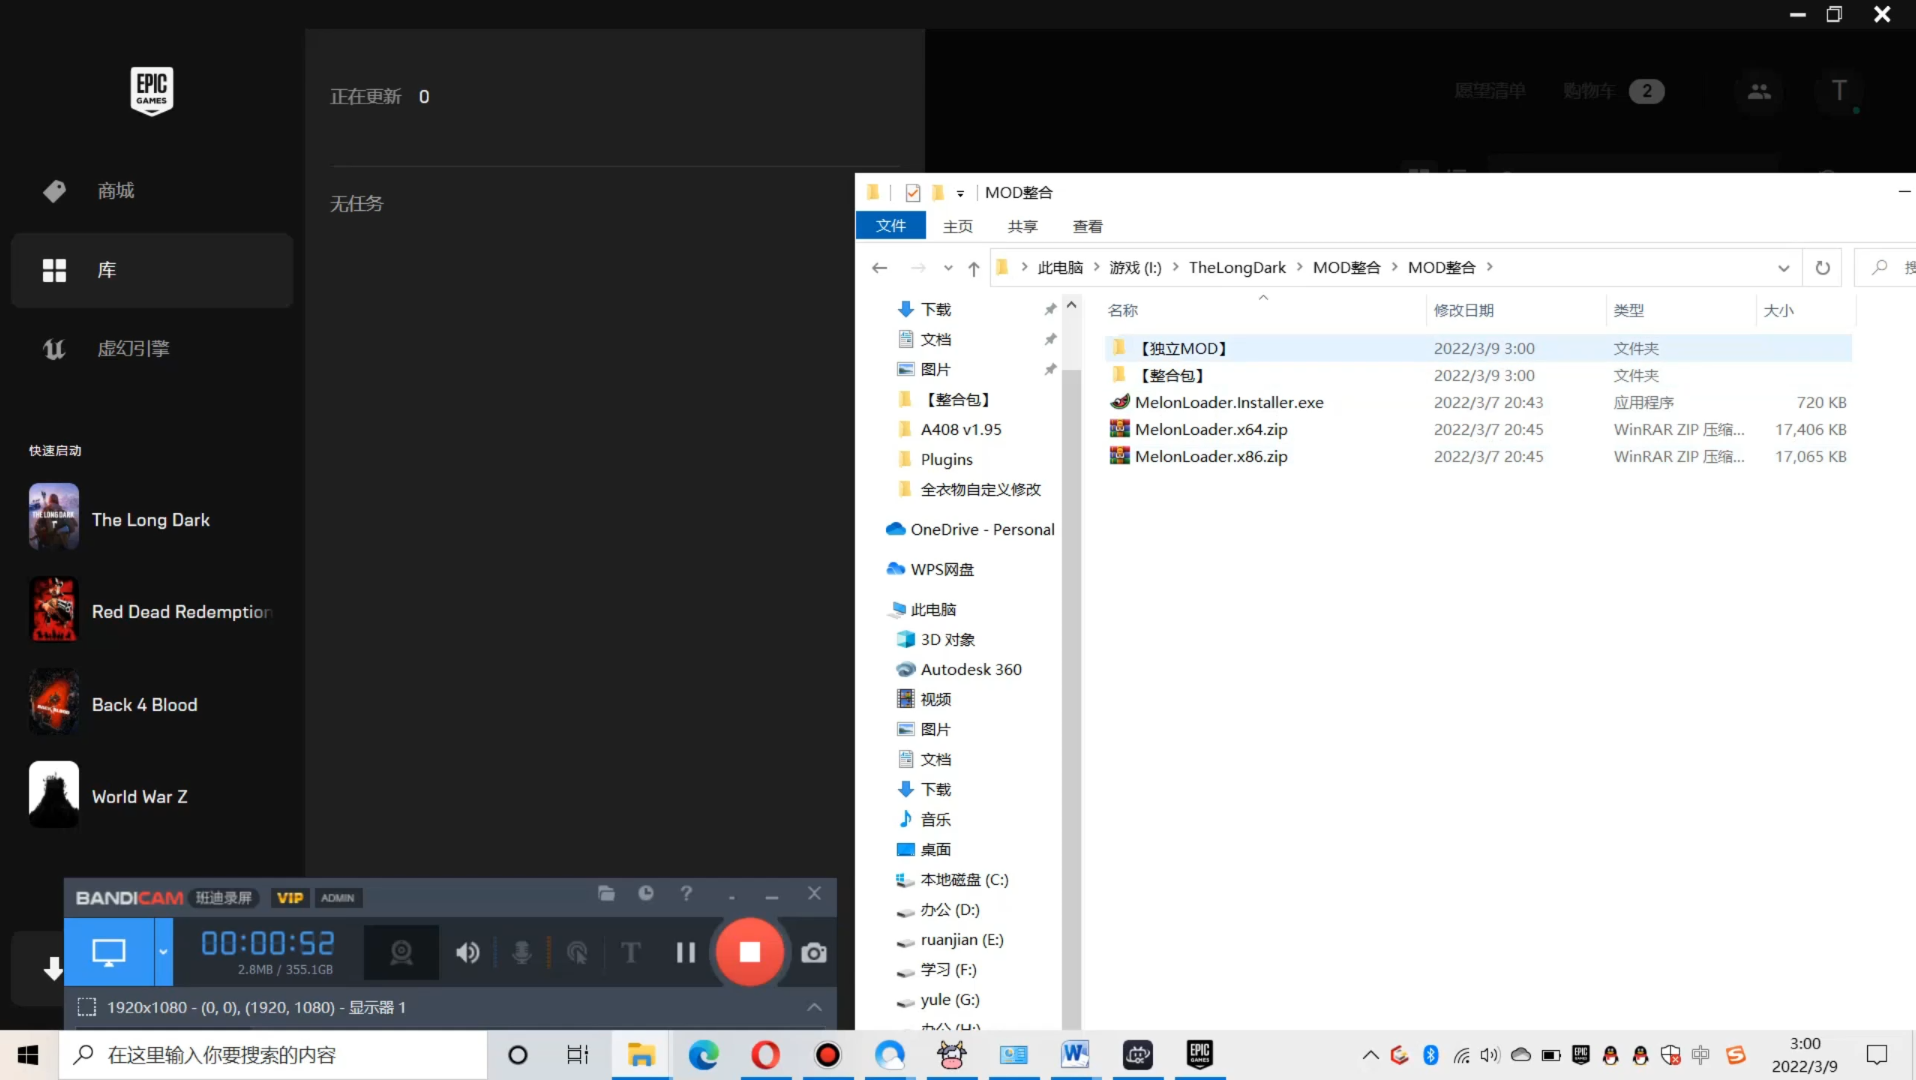Toggle Bandicam speaker sound recording

[x=467, y=953]
